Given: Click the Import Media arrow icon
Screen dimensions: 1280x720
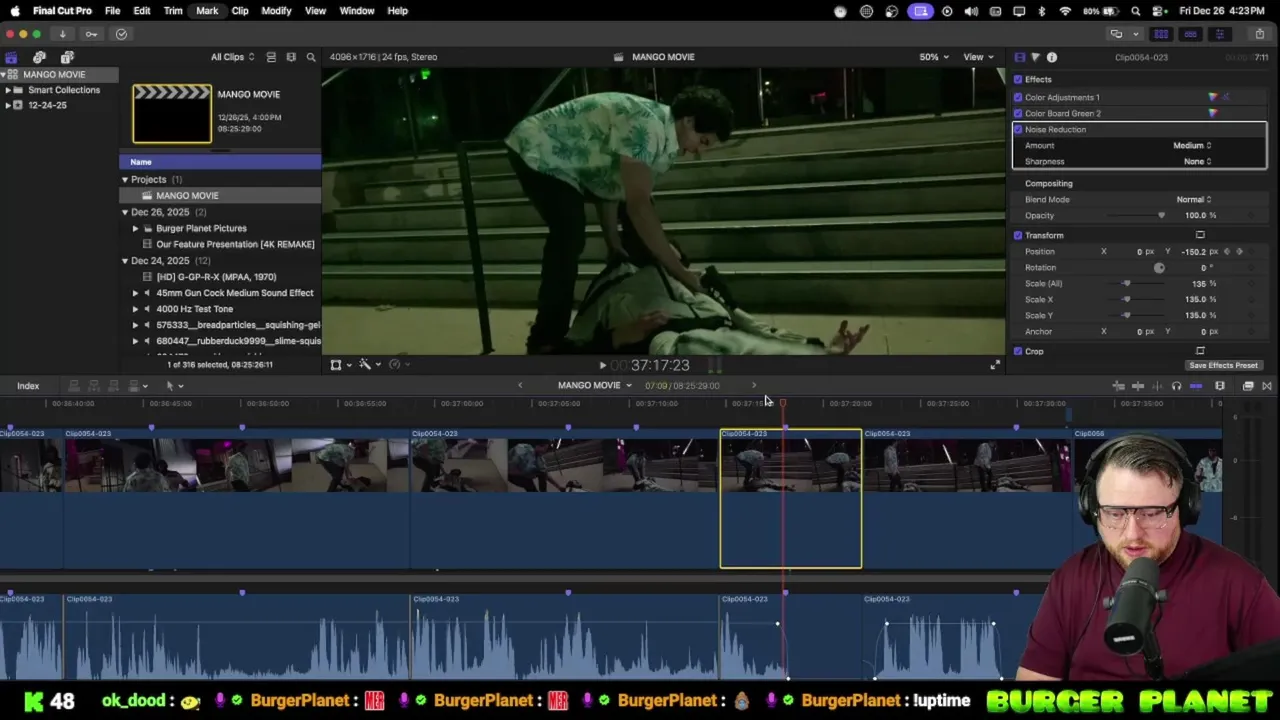Looking at the screenshot, I should (x=62, y=34).
